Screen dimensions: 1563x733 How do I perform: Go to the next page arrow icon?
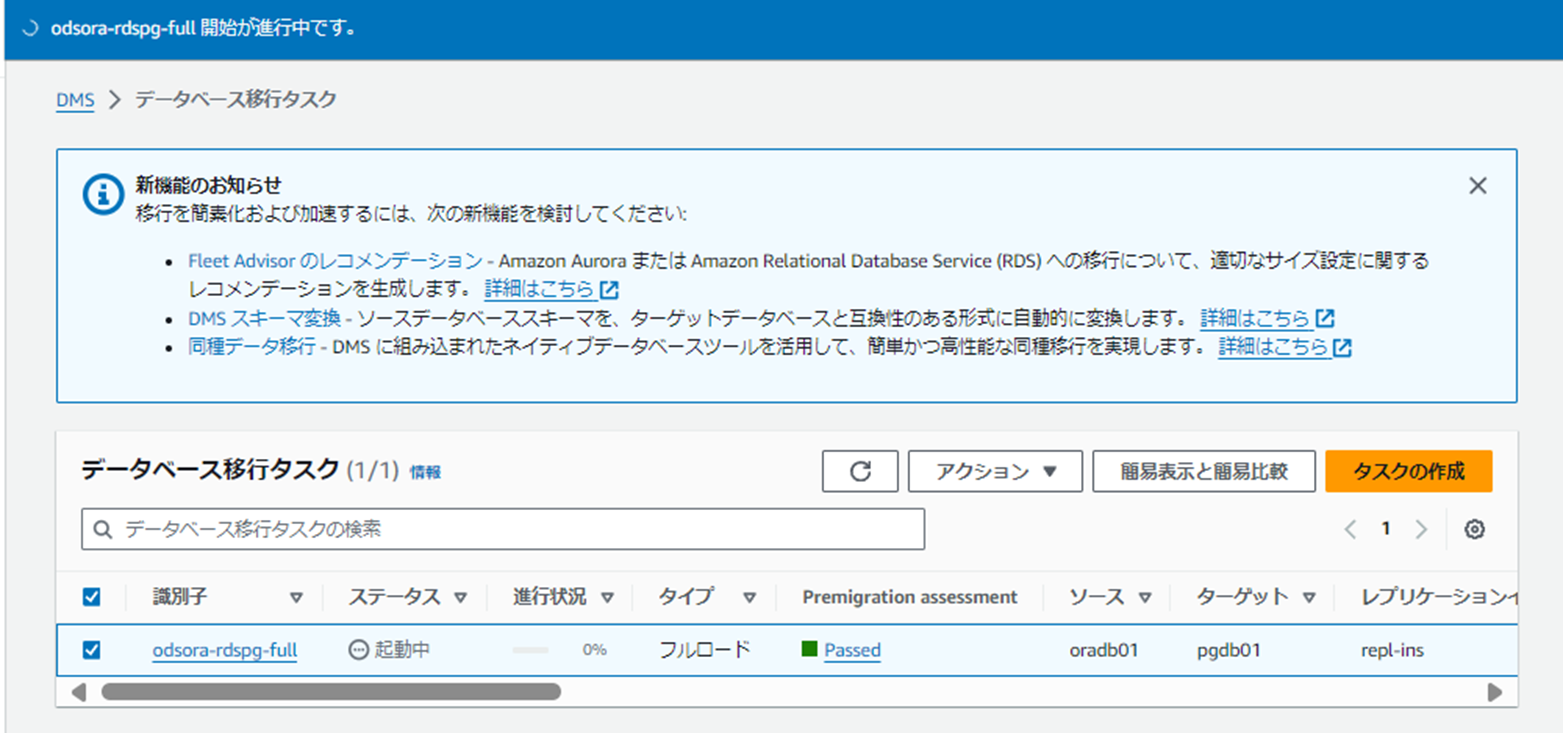(1422, 529)
